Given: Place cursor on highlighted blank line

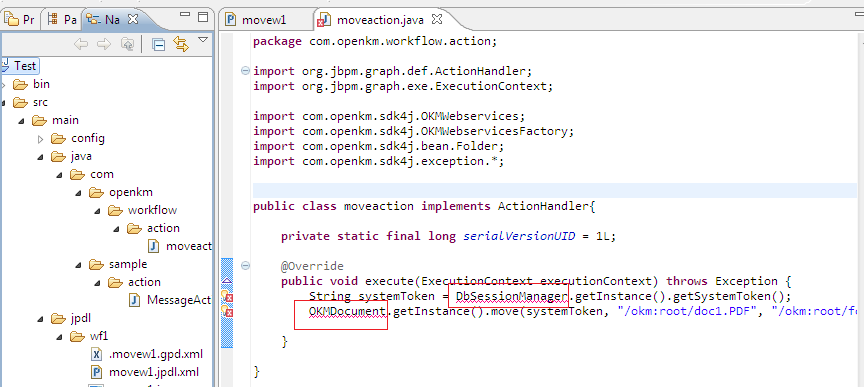Looking at the screenshot, I should point(555,191).
